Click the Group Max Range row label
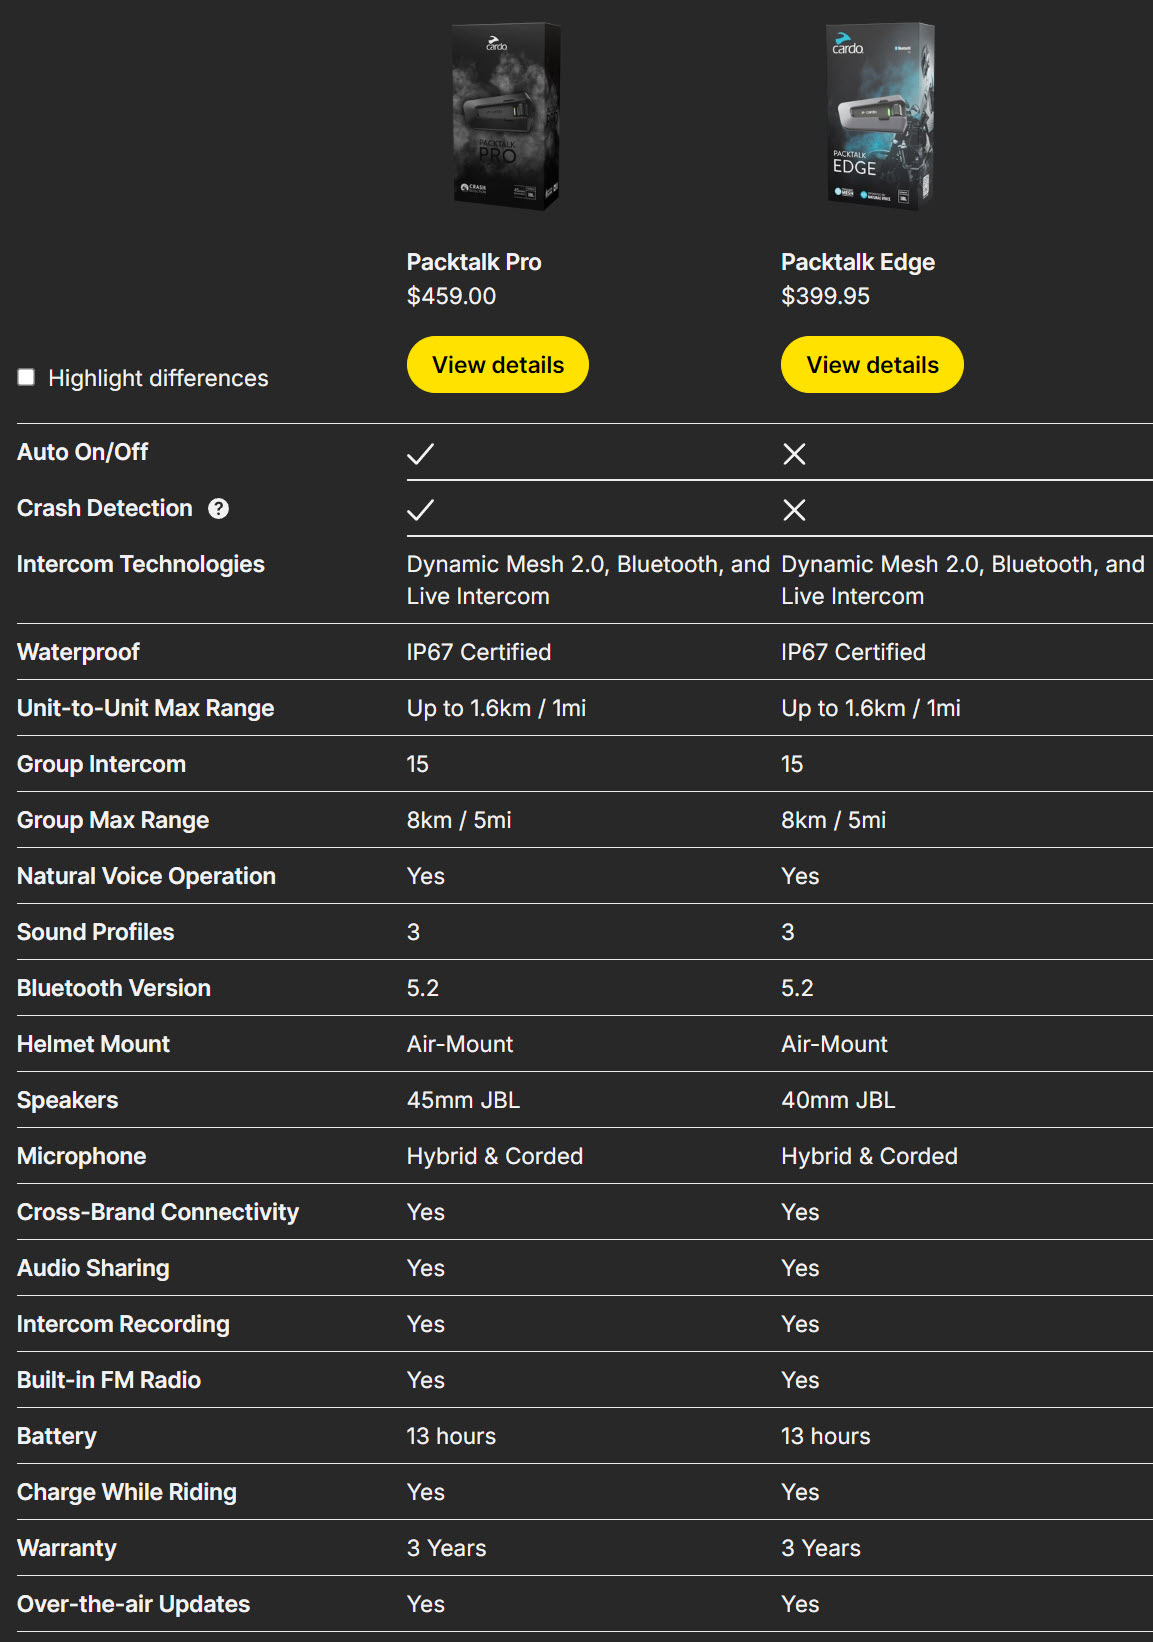The width and height of the screenshot is (1153, 1642). tap(113, 820)
